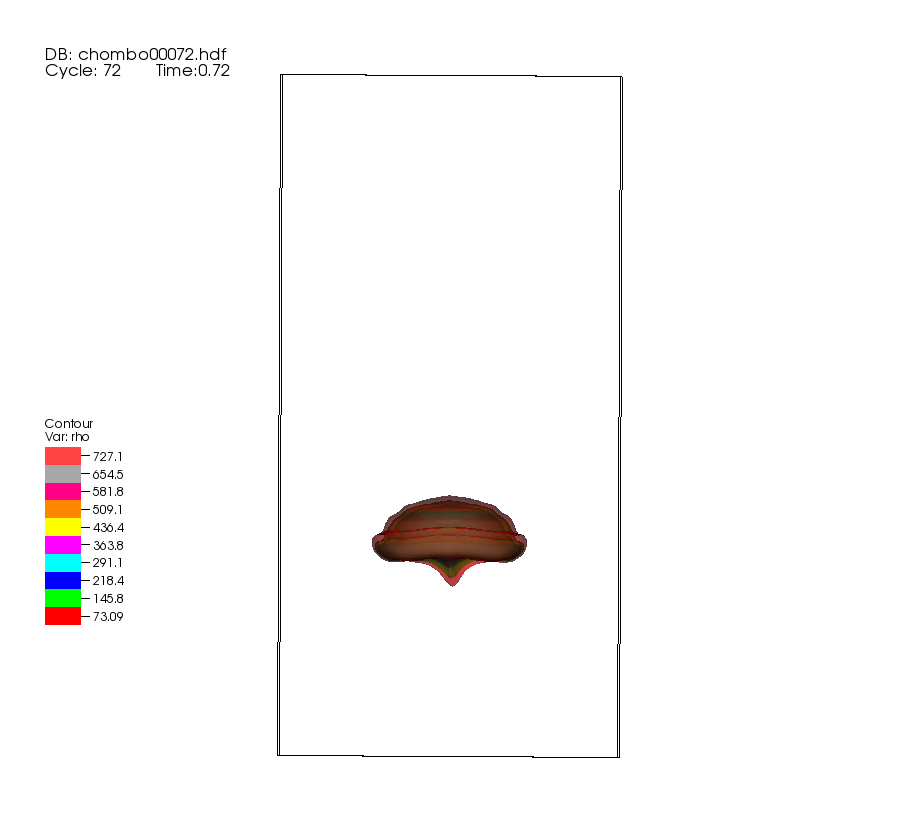Click the Contour legend title
This screenshot has width=900, height=832.
69,423
